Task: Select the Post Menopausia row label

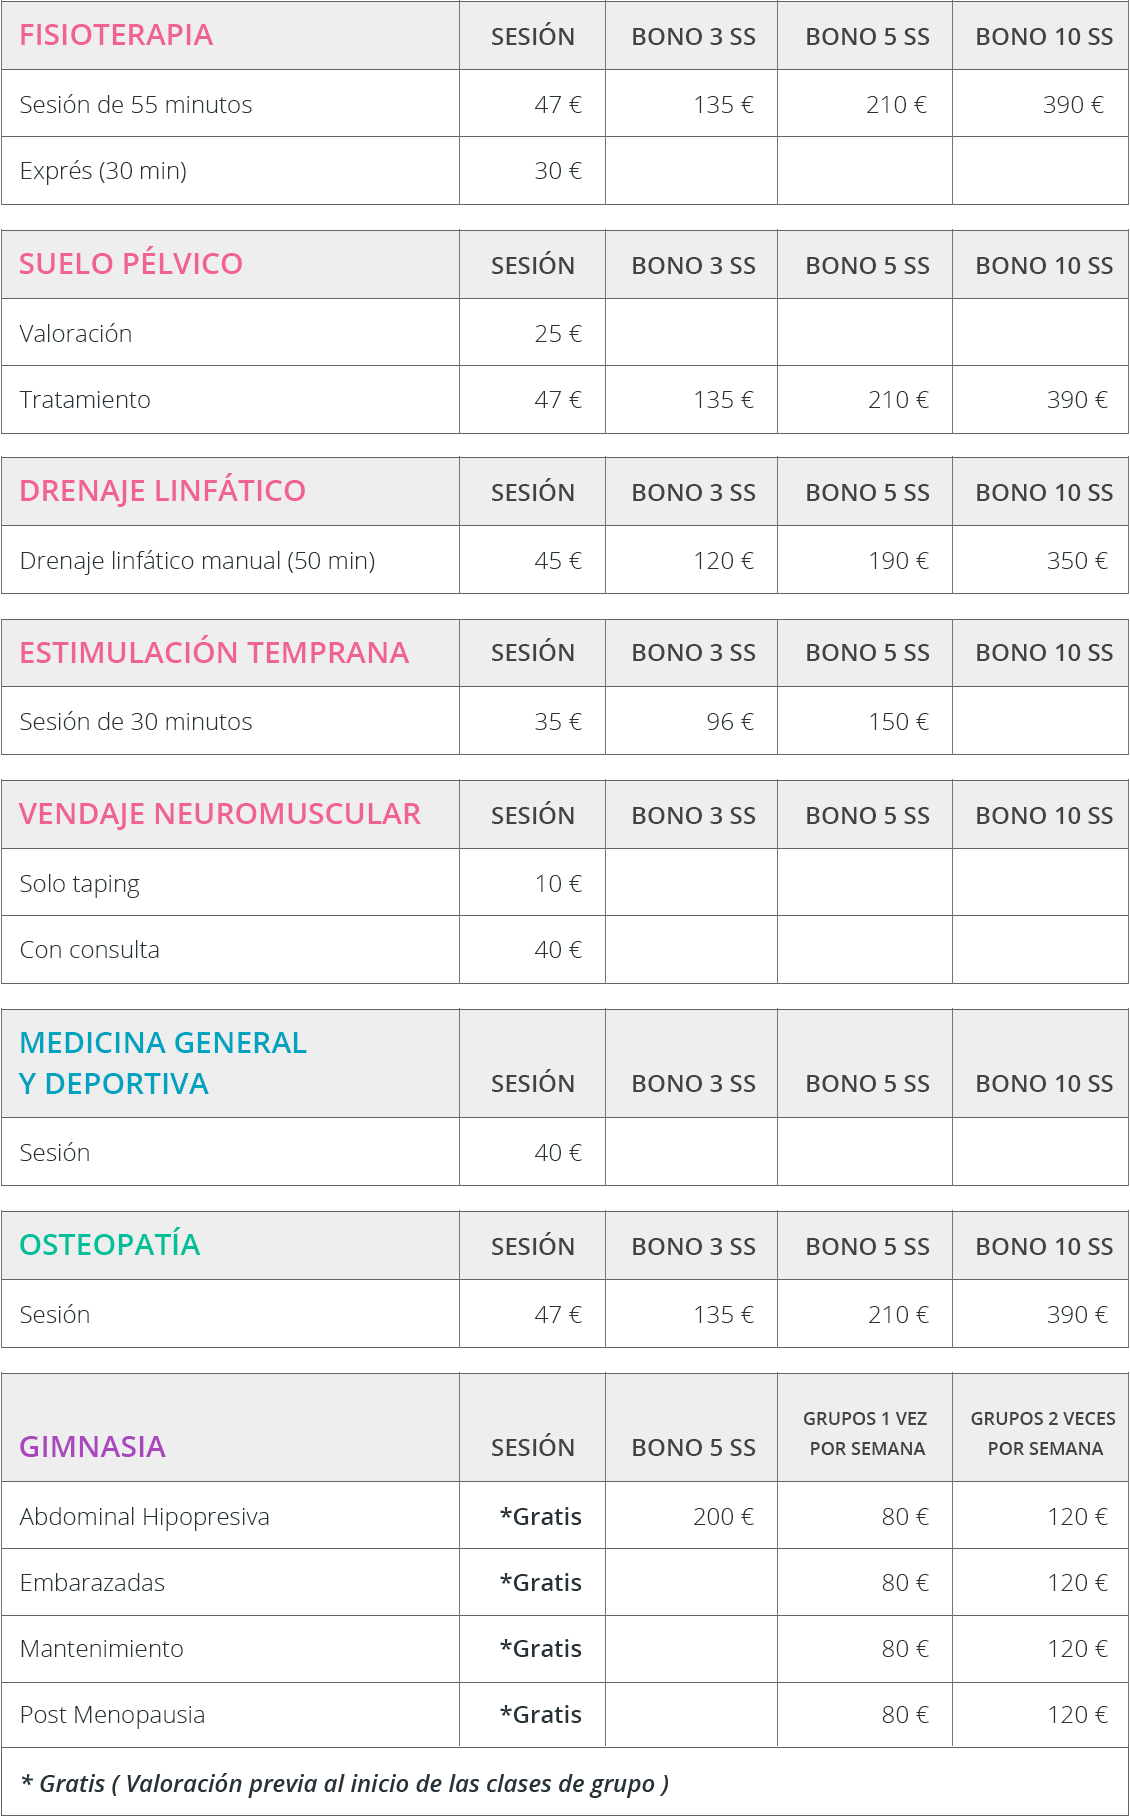Action: (x=112, y=1715)
